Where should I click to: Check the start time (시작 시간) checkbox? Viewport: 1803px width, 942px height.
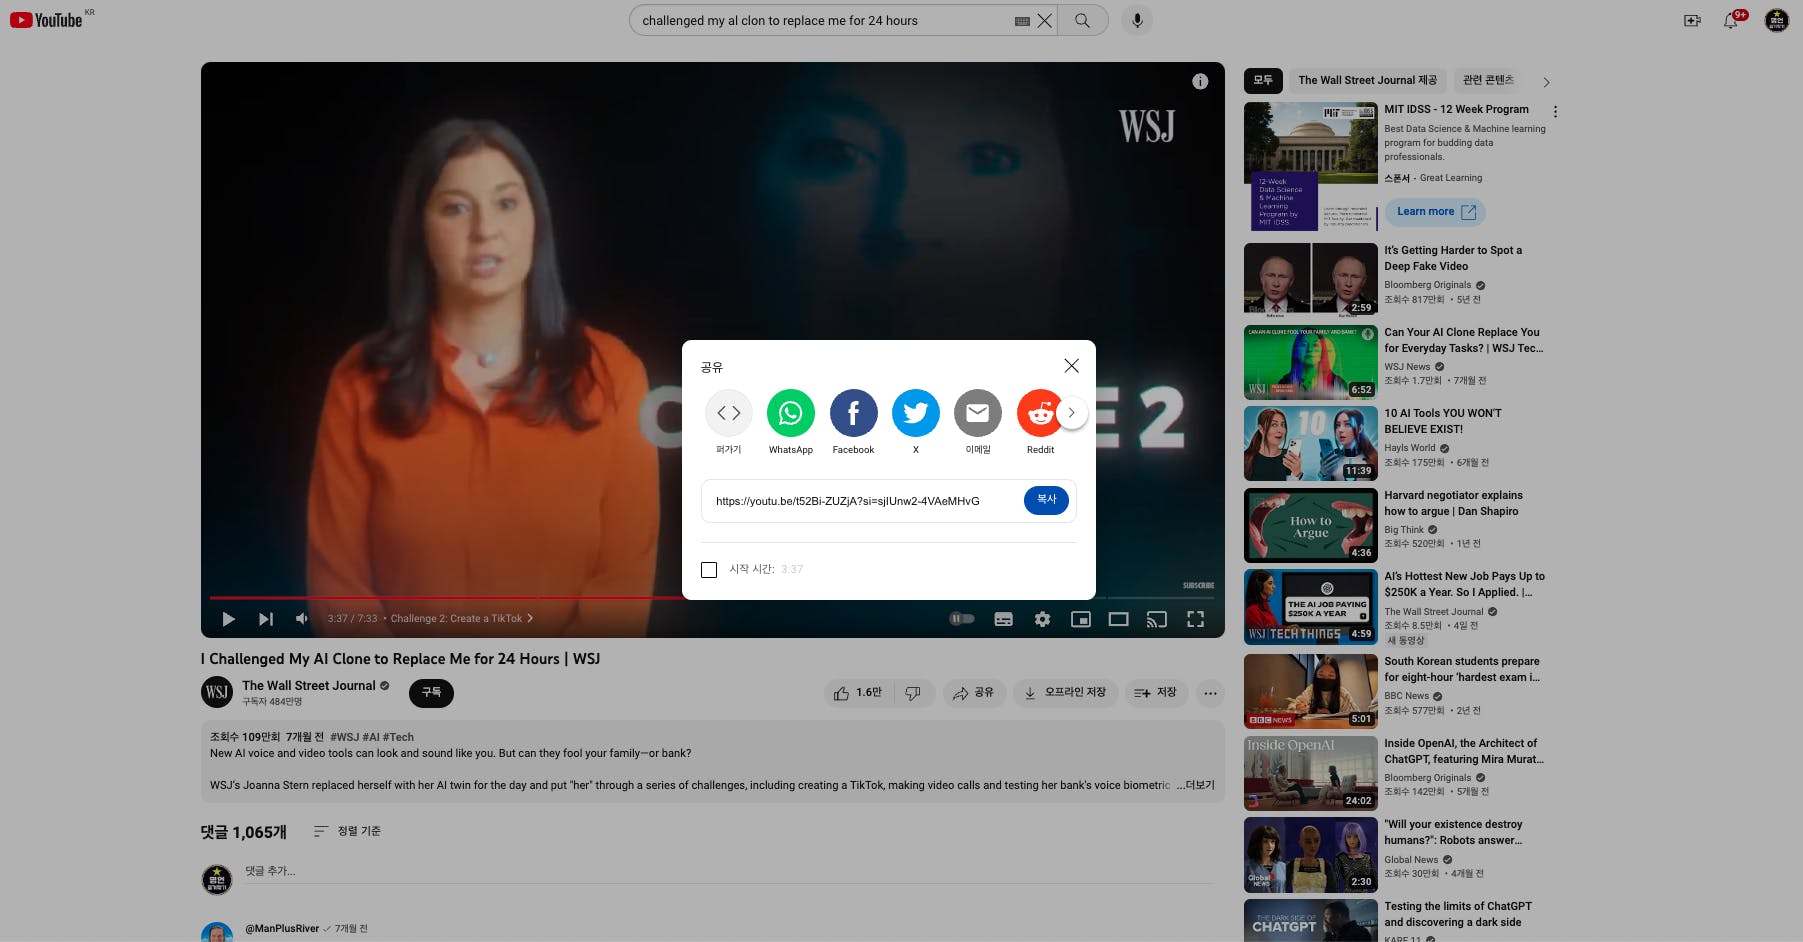point(709,570)
